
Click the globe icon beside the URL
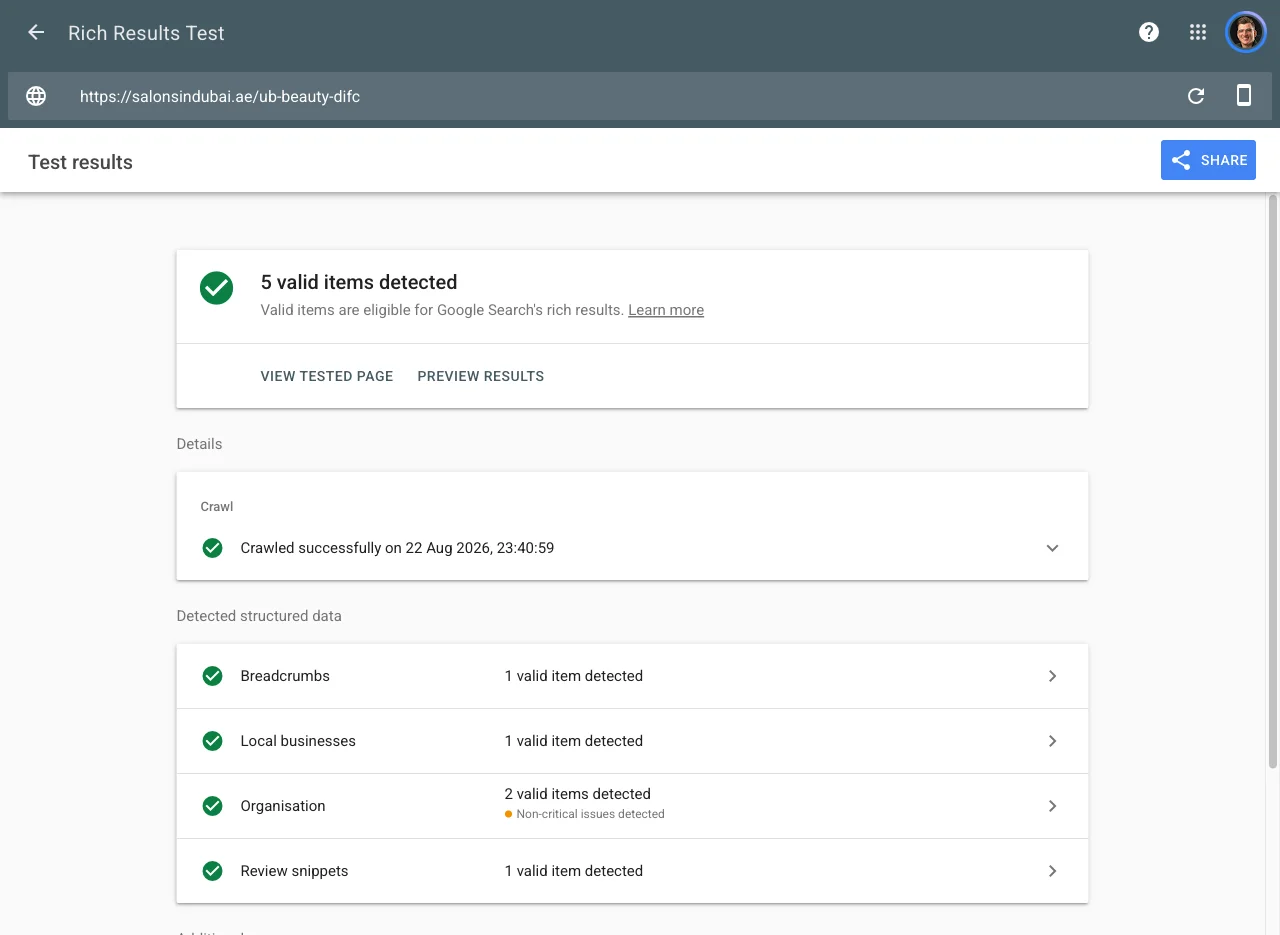pyautogui.click(x=36, y=96)
